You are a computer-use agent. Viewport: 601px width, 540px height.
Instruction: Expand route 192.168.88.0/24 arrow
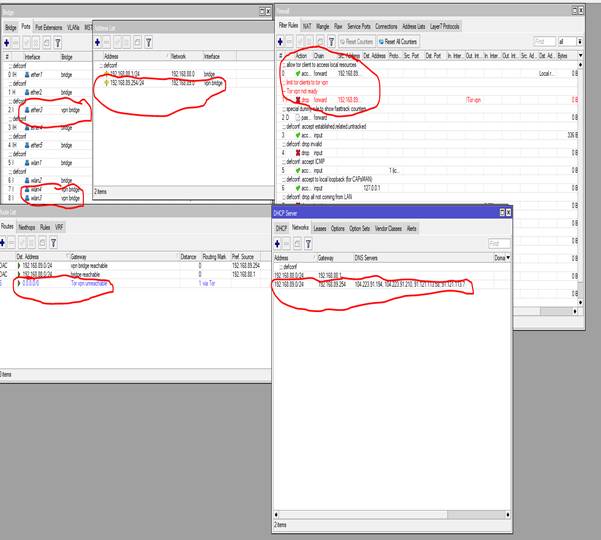tap(19, 274)
